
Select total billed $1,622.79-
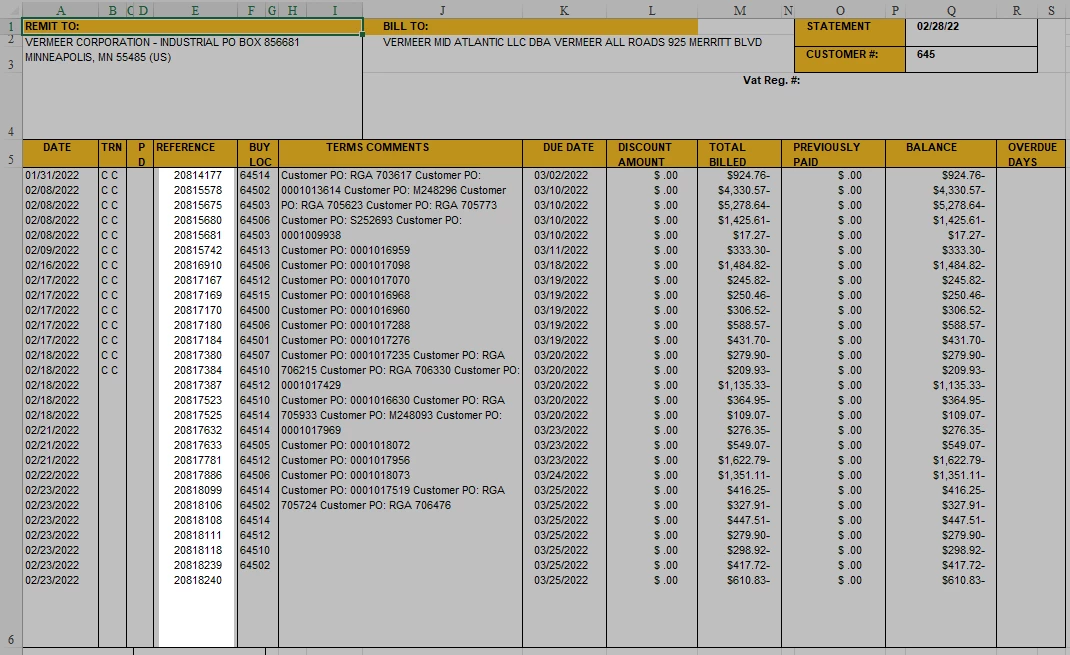[x=744, y=461]
